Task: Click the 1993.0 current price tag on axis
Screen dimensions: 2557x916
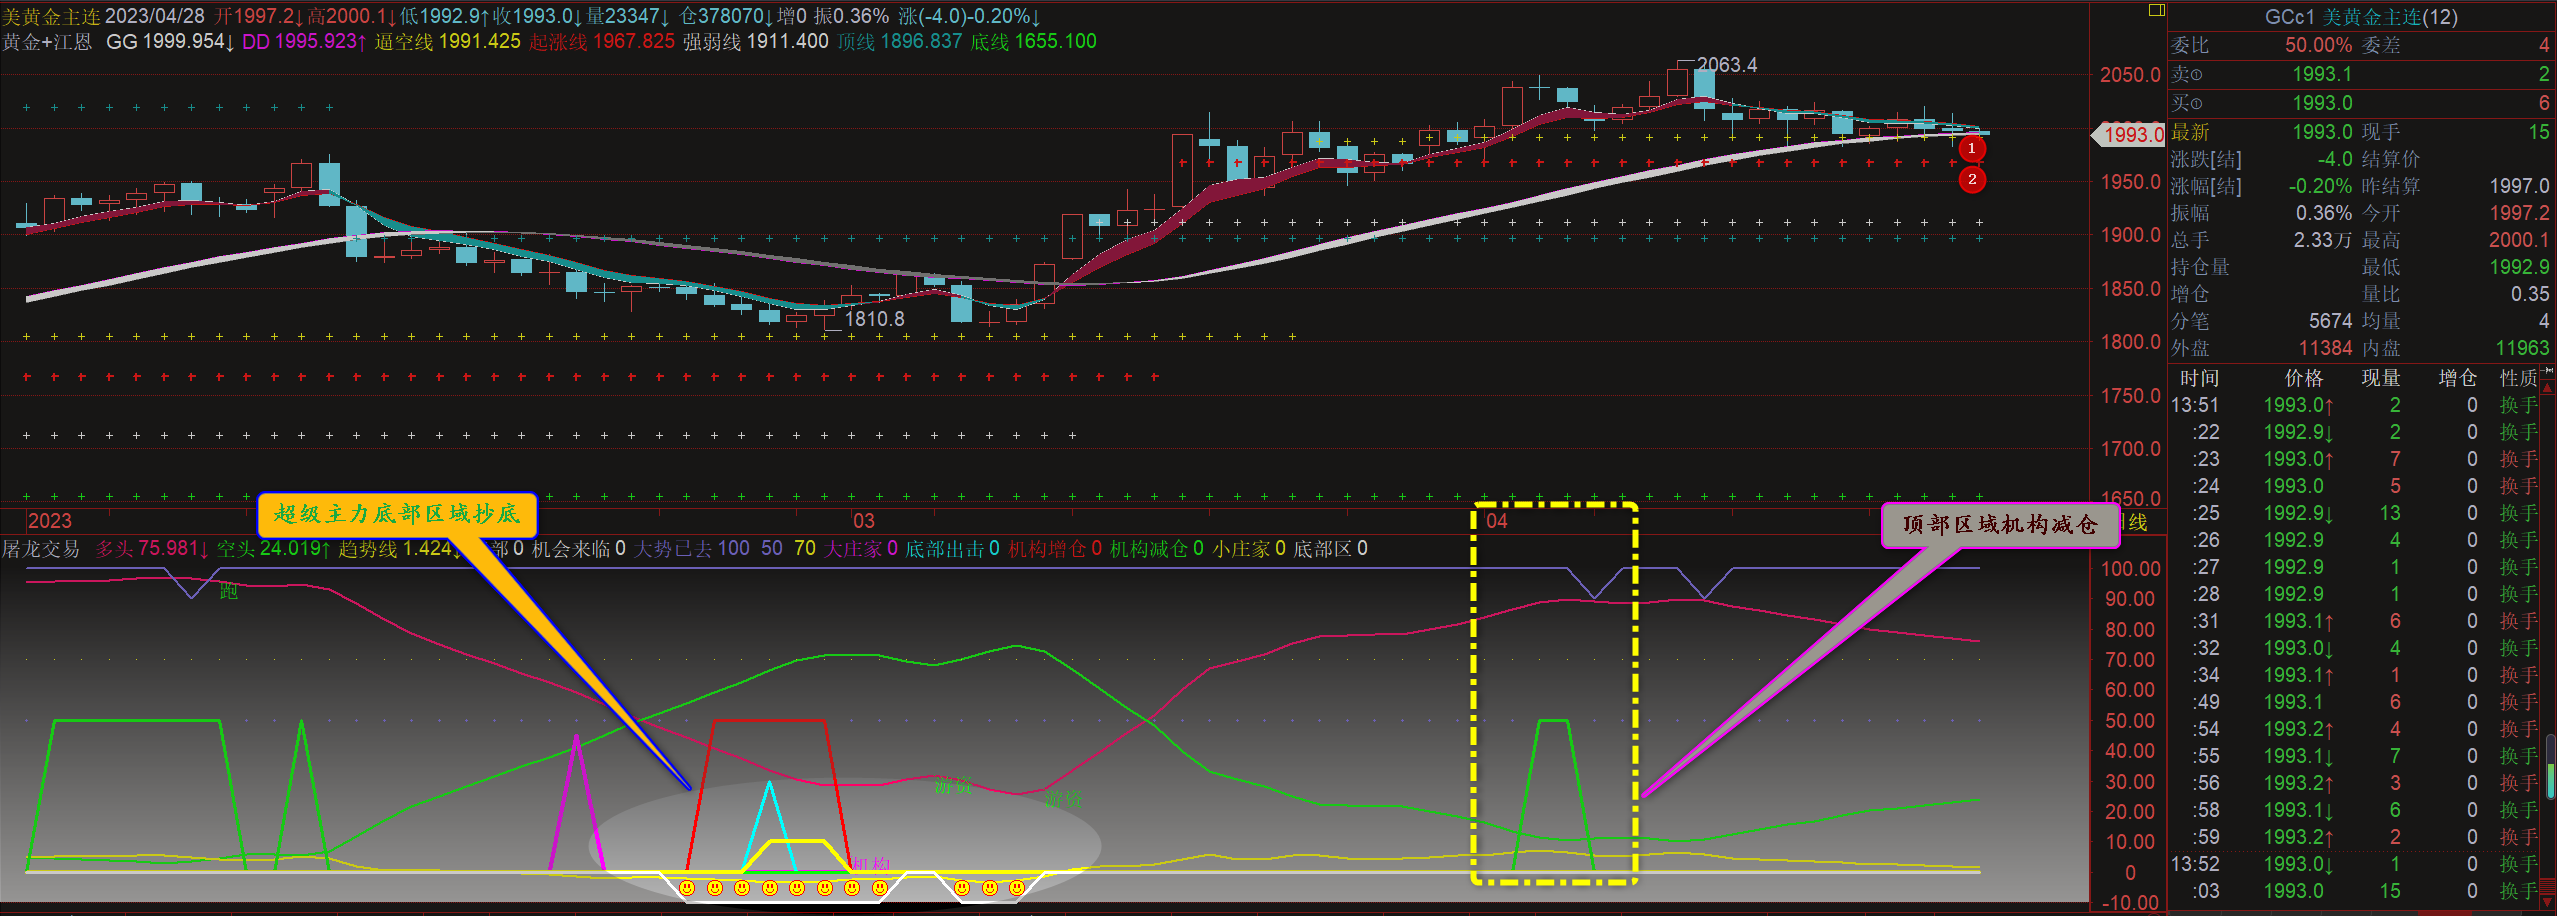Action: [2130, 135]
